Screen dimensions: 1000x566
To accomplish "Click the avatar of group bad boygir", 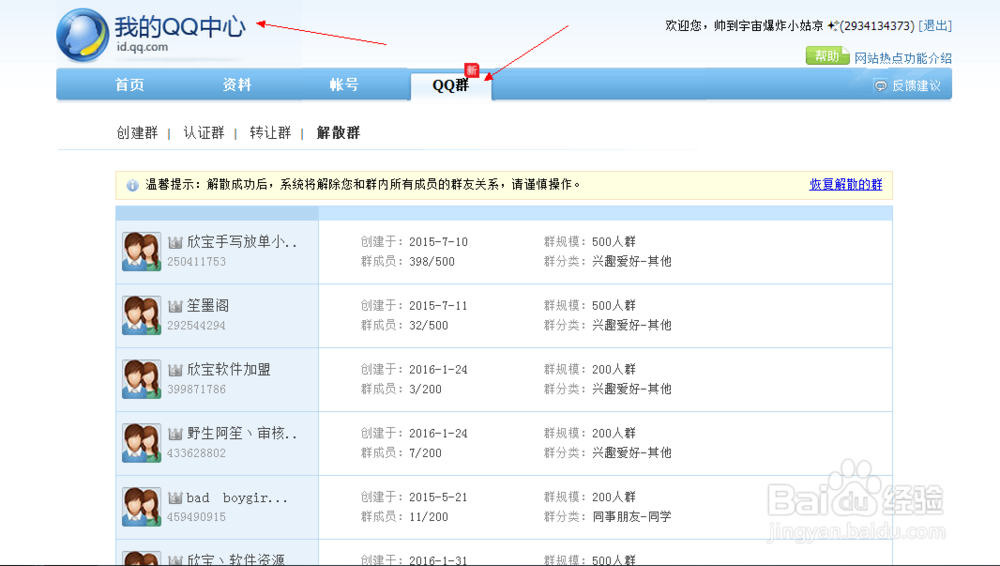I will pyautogui.click(x=142, y=507).
